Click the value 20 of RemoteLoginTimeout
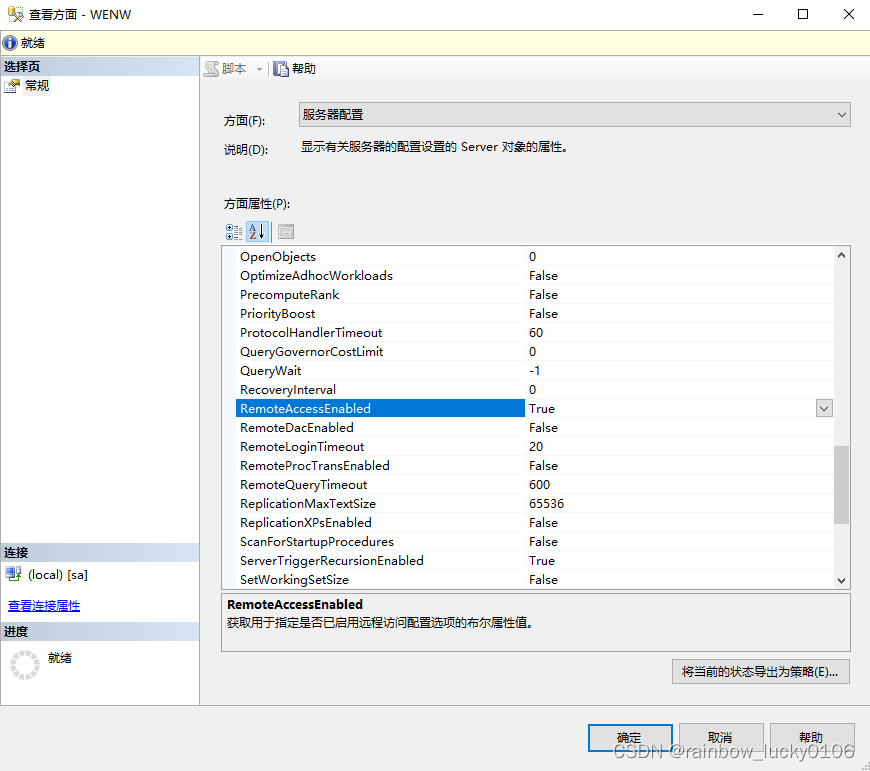The height and width of the screenshot is (771, 870). [x=536, y=447]
